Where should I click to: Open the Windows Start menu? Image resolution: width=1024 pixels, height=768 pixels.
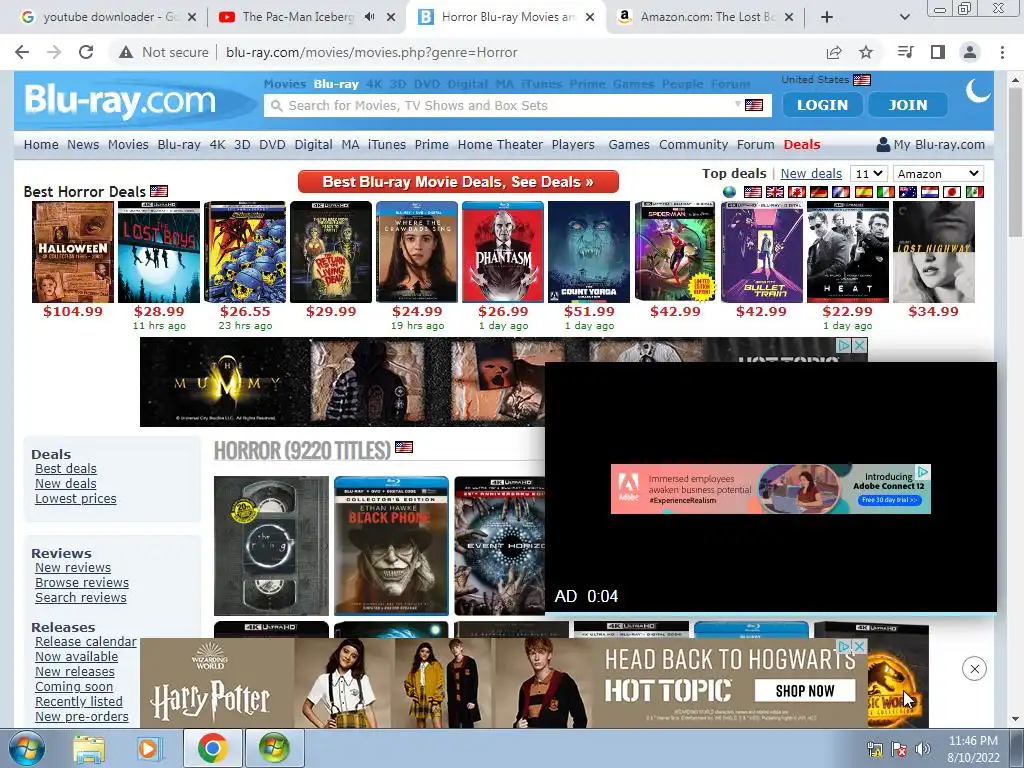tap(25, 748)
